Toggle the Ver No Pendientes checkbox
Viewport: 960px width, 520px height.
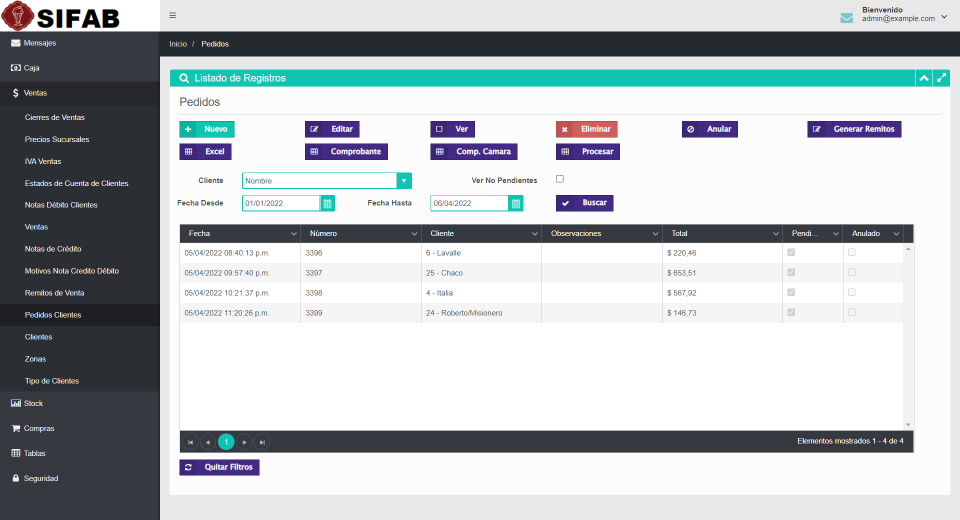pos(560,180)
